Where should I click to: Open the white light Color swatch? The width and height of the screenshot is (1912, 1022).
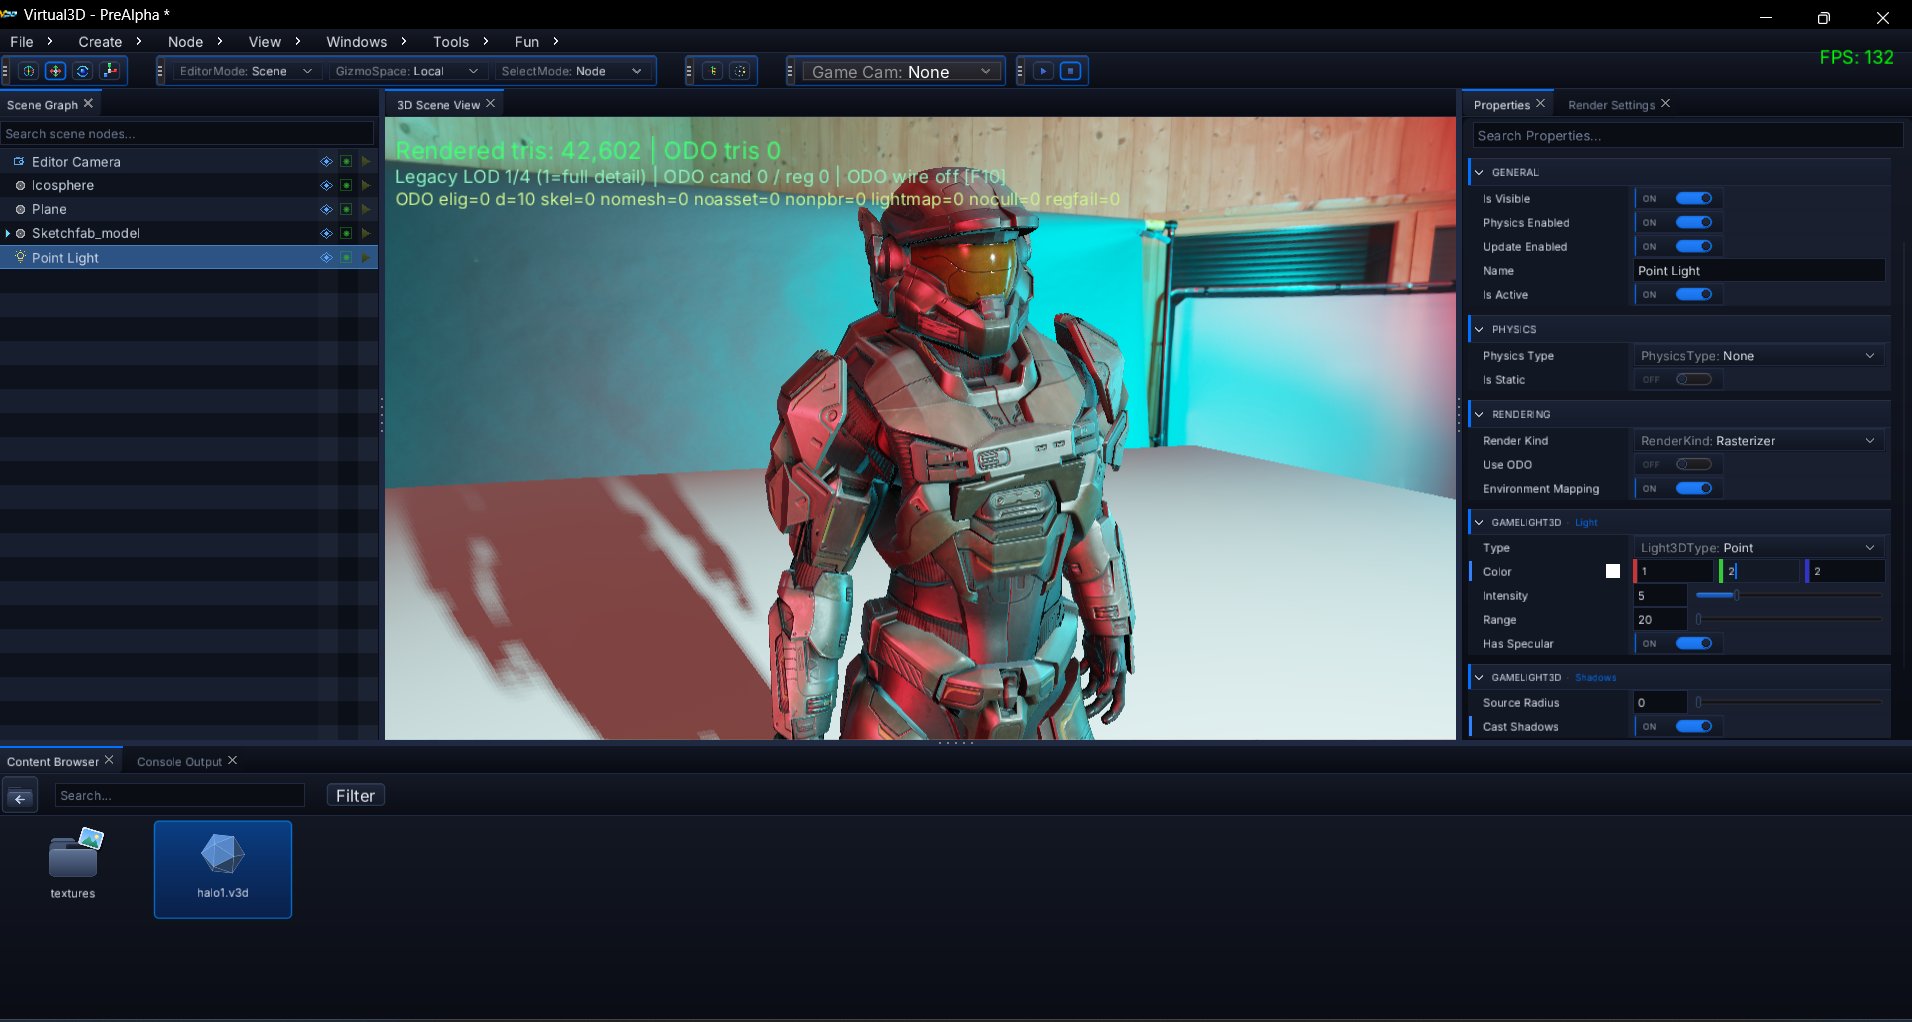coord(1613,571)
